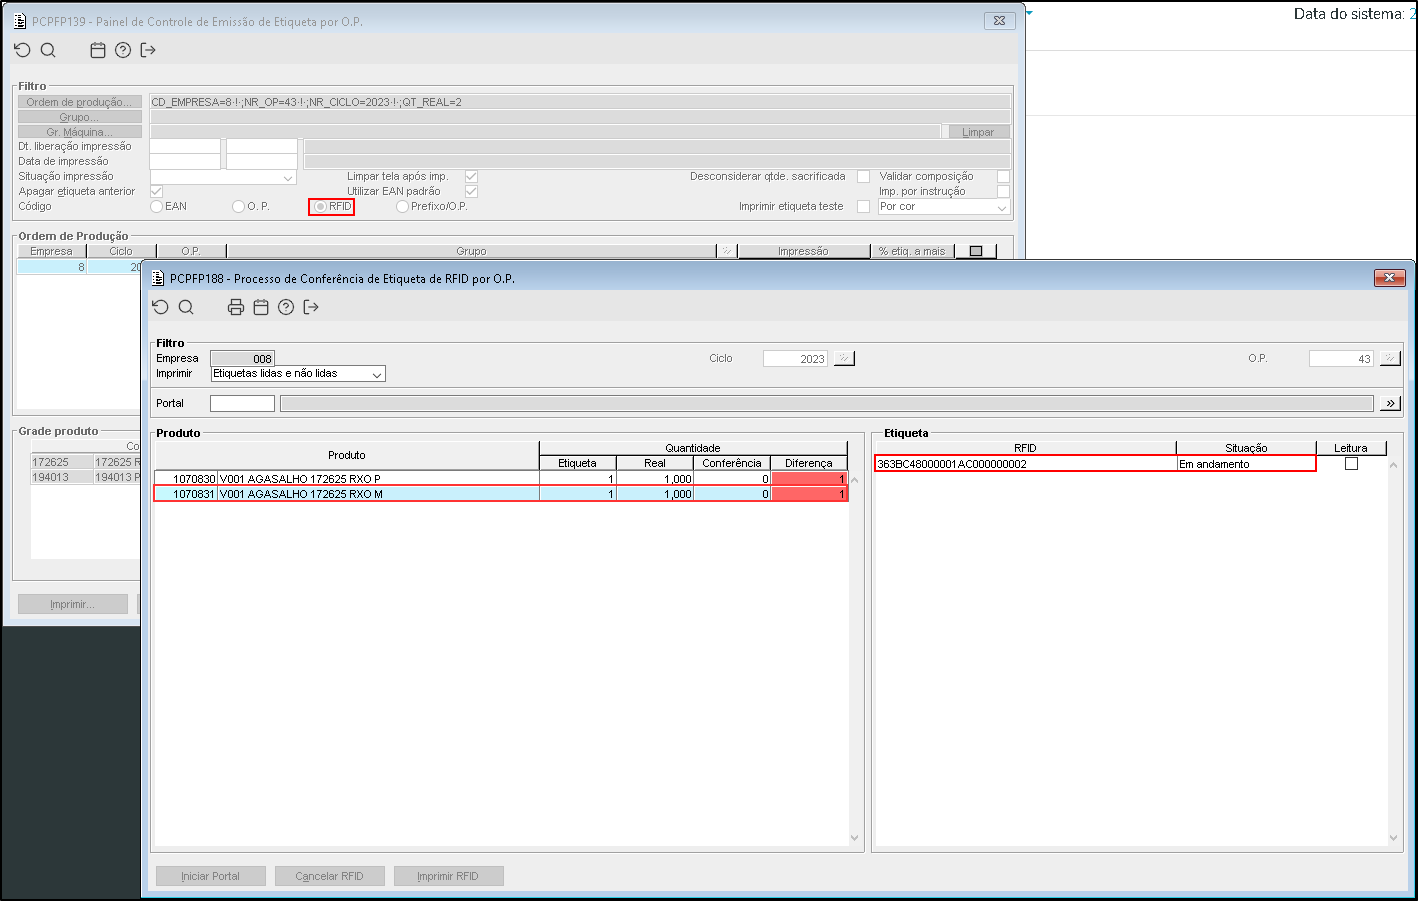Enable 'Imprimir etiqueta teste' checkbox

click(x=863, y=206)
